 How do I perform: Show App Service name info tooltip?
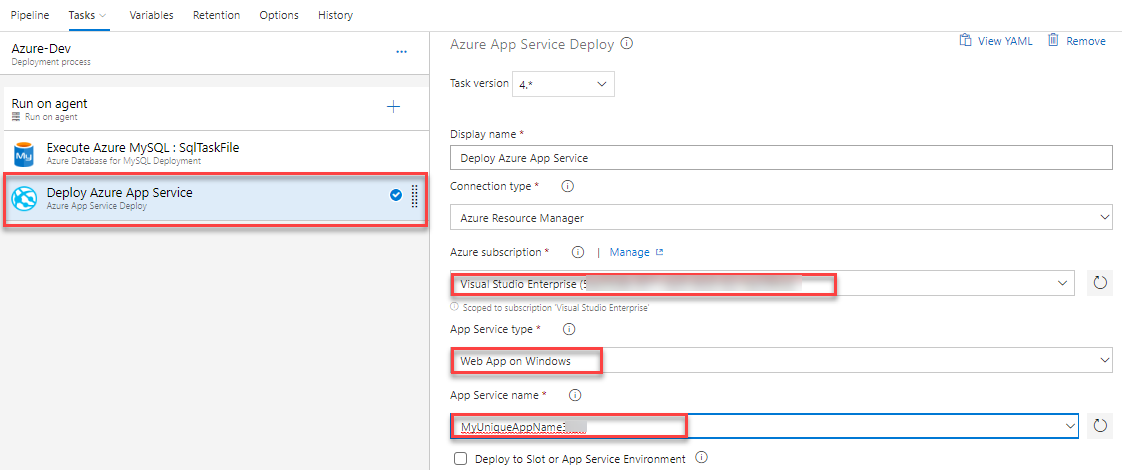click(x=577, y=395)
